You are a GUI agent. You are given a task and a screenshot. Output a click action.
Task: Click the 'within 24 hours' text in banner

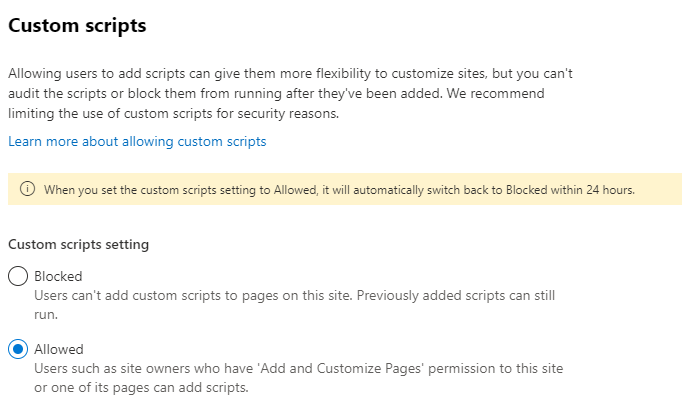point(593,189)
